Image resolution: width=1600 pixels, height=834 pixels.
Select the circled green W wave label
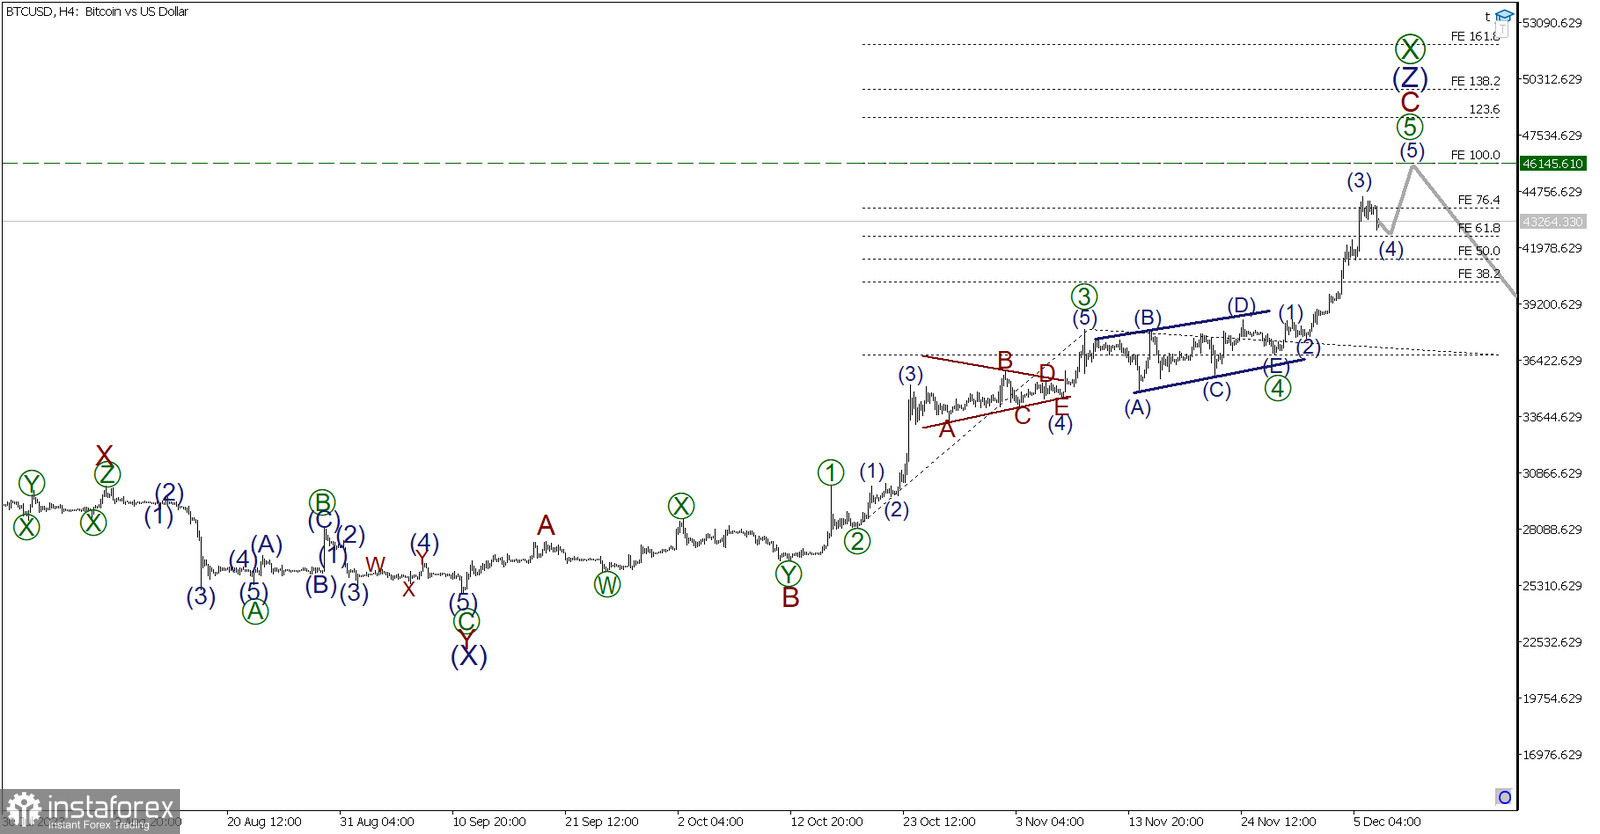click(x=607, y=585)
